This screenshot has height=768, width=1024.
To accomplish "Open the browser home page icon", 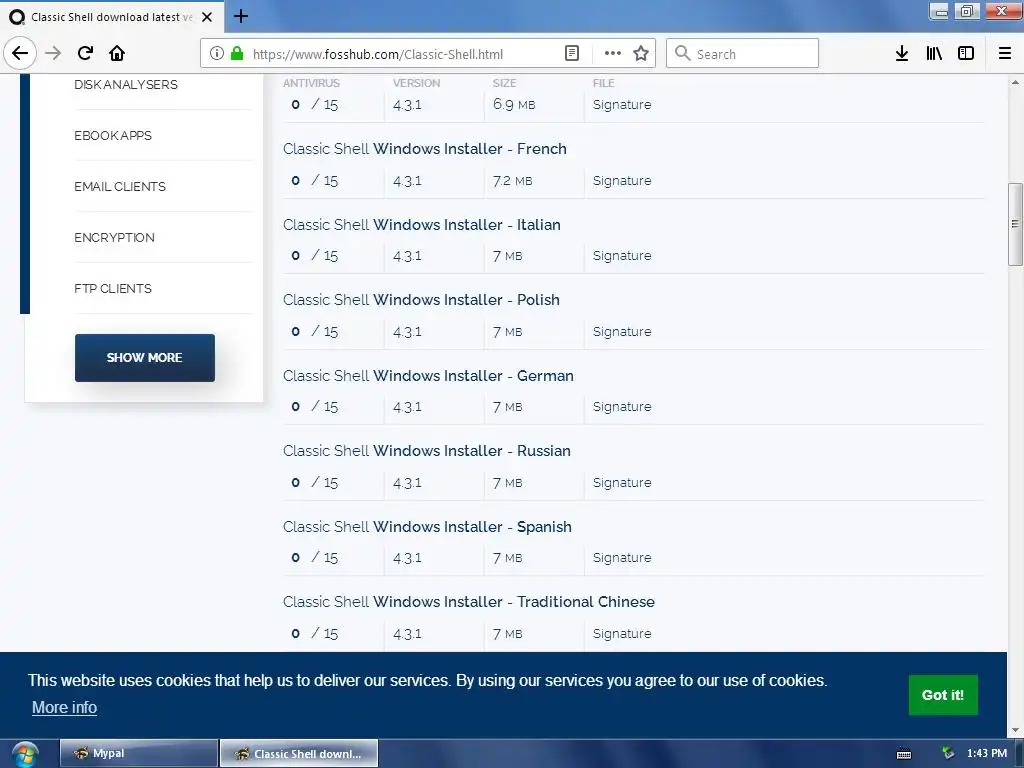I will pos(117,53).
